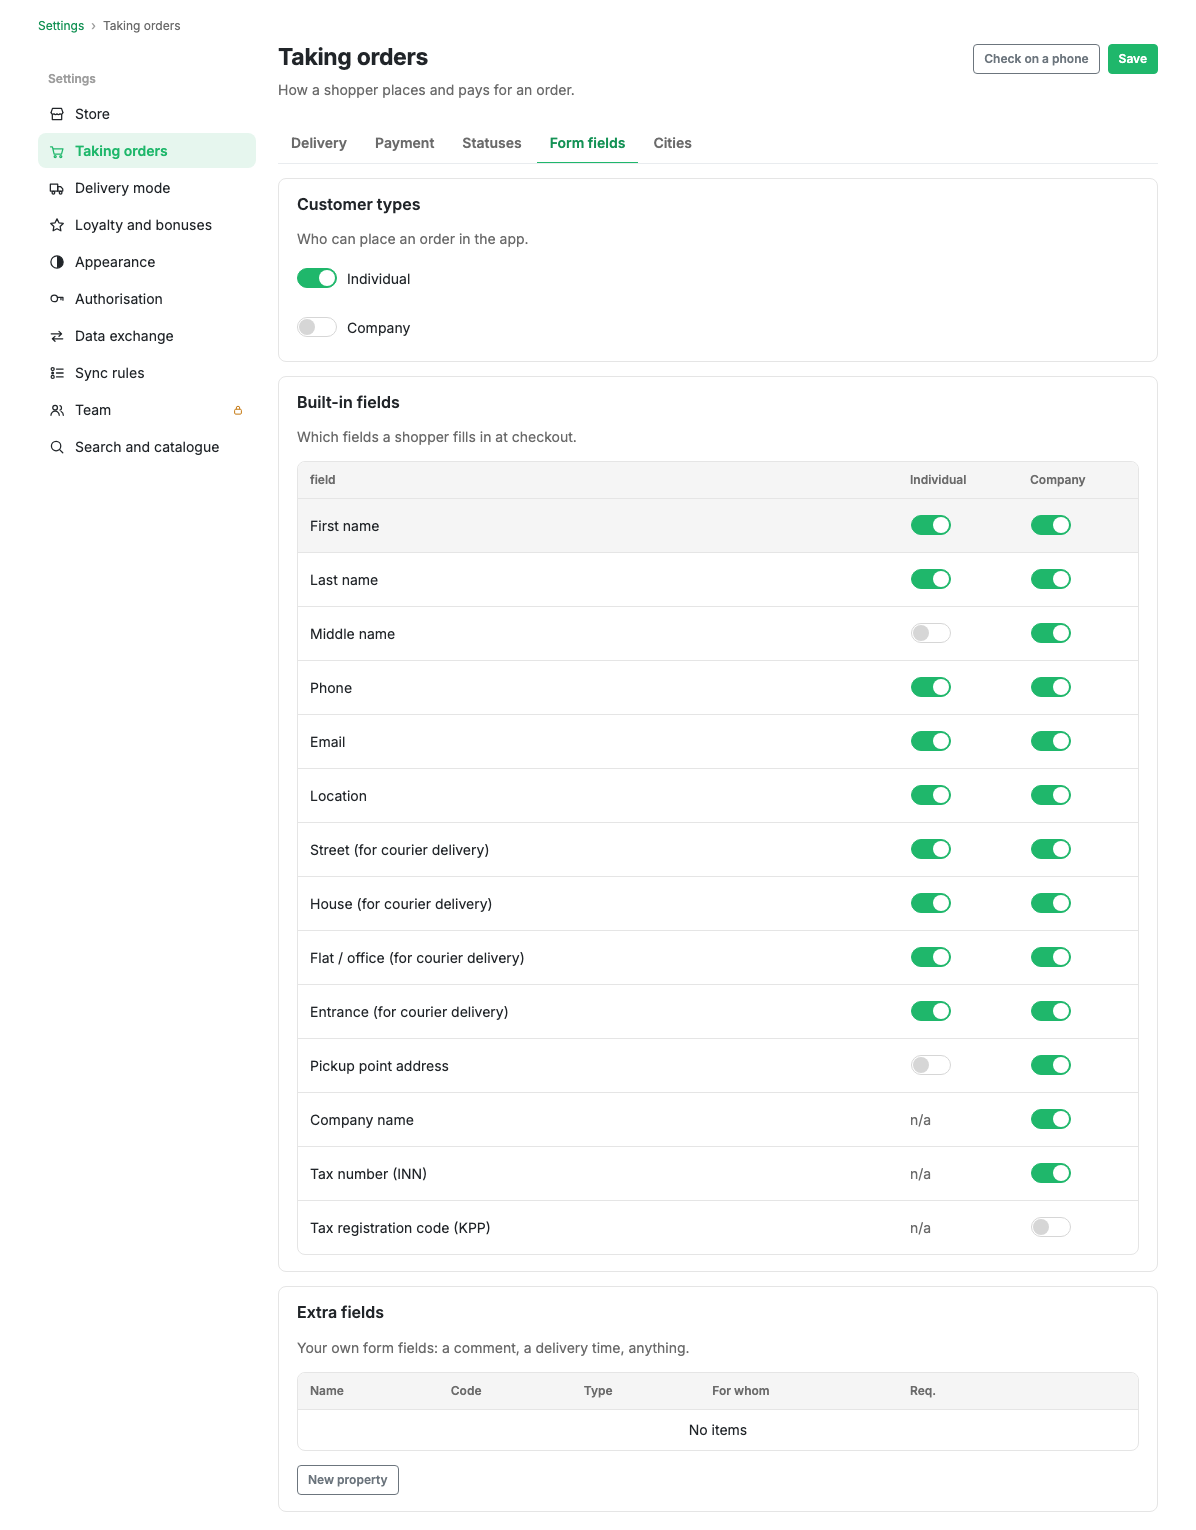
Task: Click the Company column header
Action: (x=1058, y=480)
